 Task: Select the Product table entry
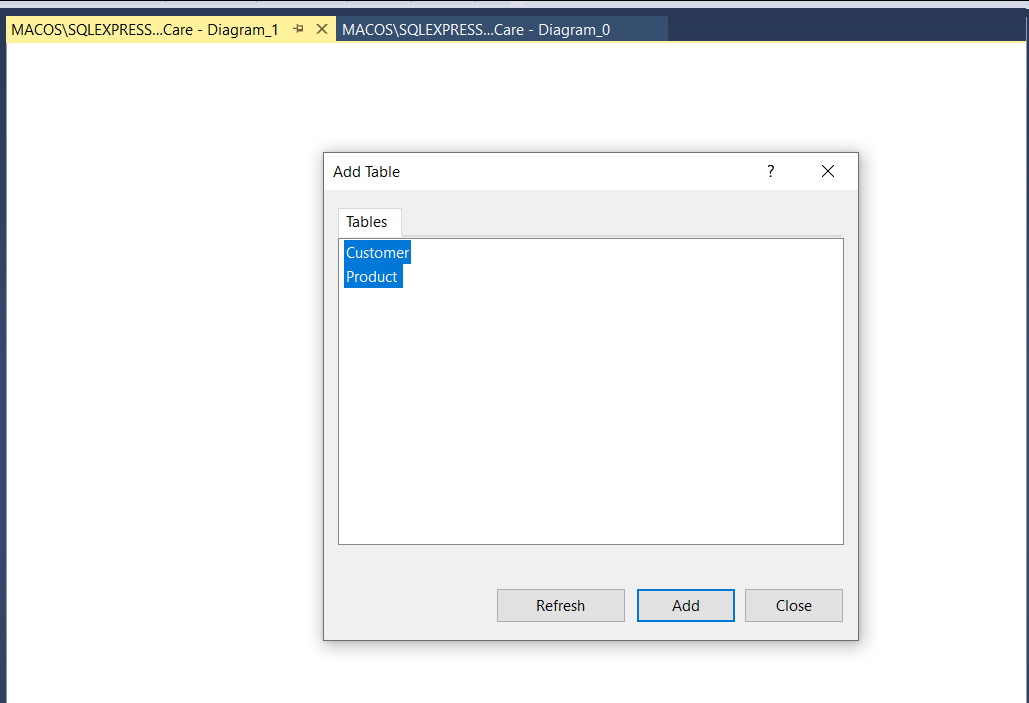click(371, 276)
